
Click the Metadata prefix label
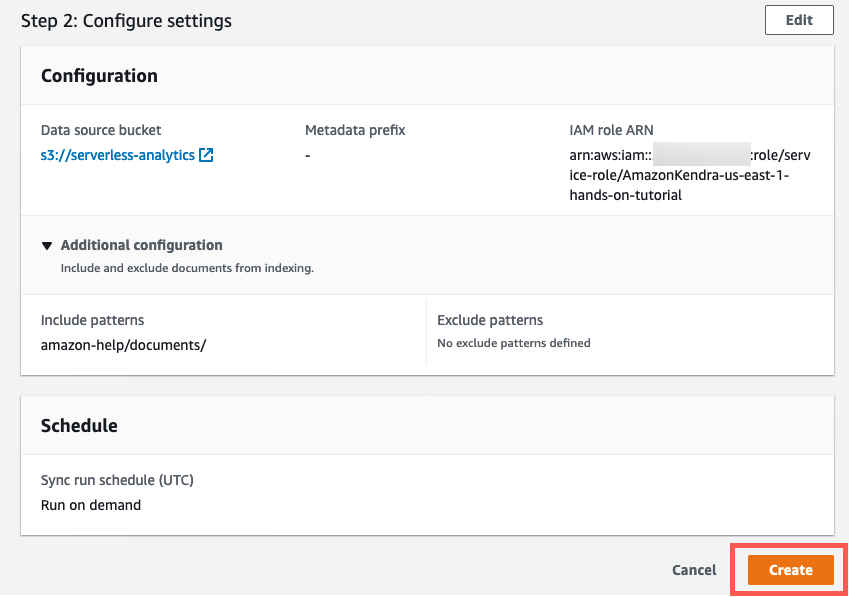(x=355, y=130)
